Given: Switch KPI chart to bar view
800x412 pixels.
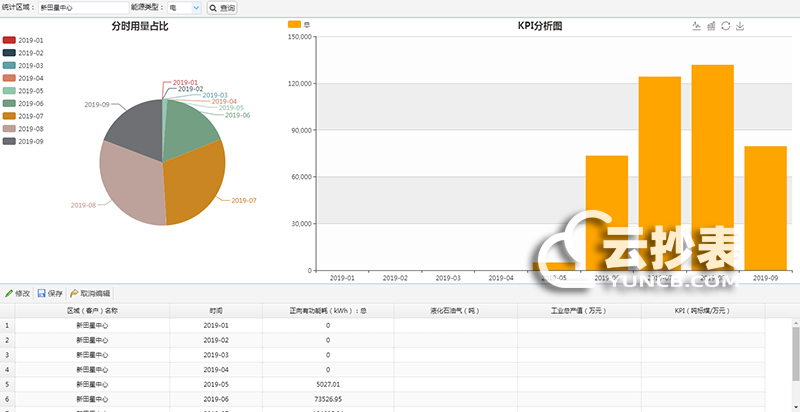Looking at the screenshot, I should pos(711,26).
